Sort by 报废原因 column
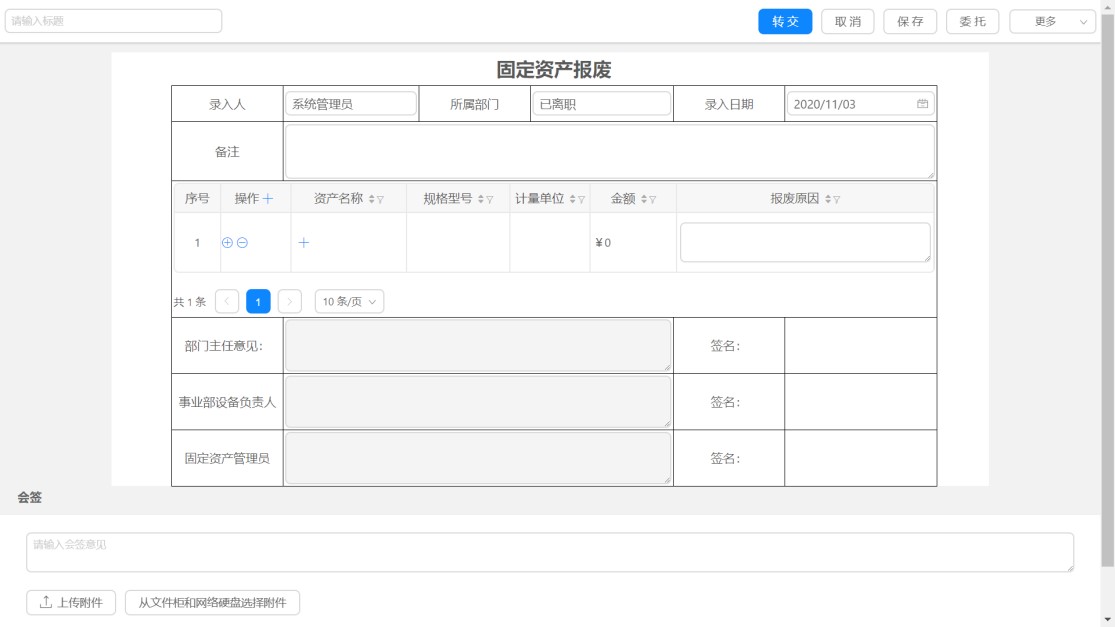Viewport: 1115px width, 627px height. click(x=828, y=199)
